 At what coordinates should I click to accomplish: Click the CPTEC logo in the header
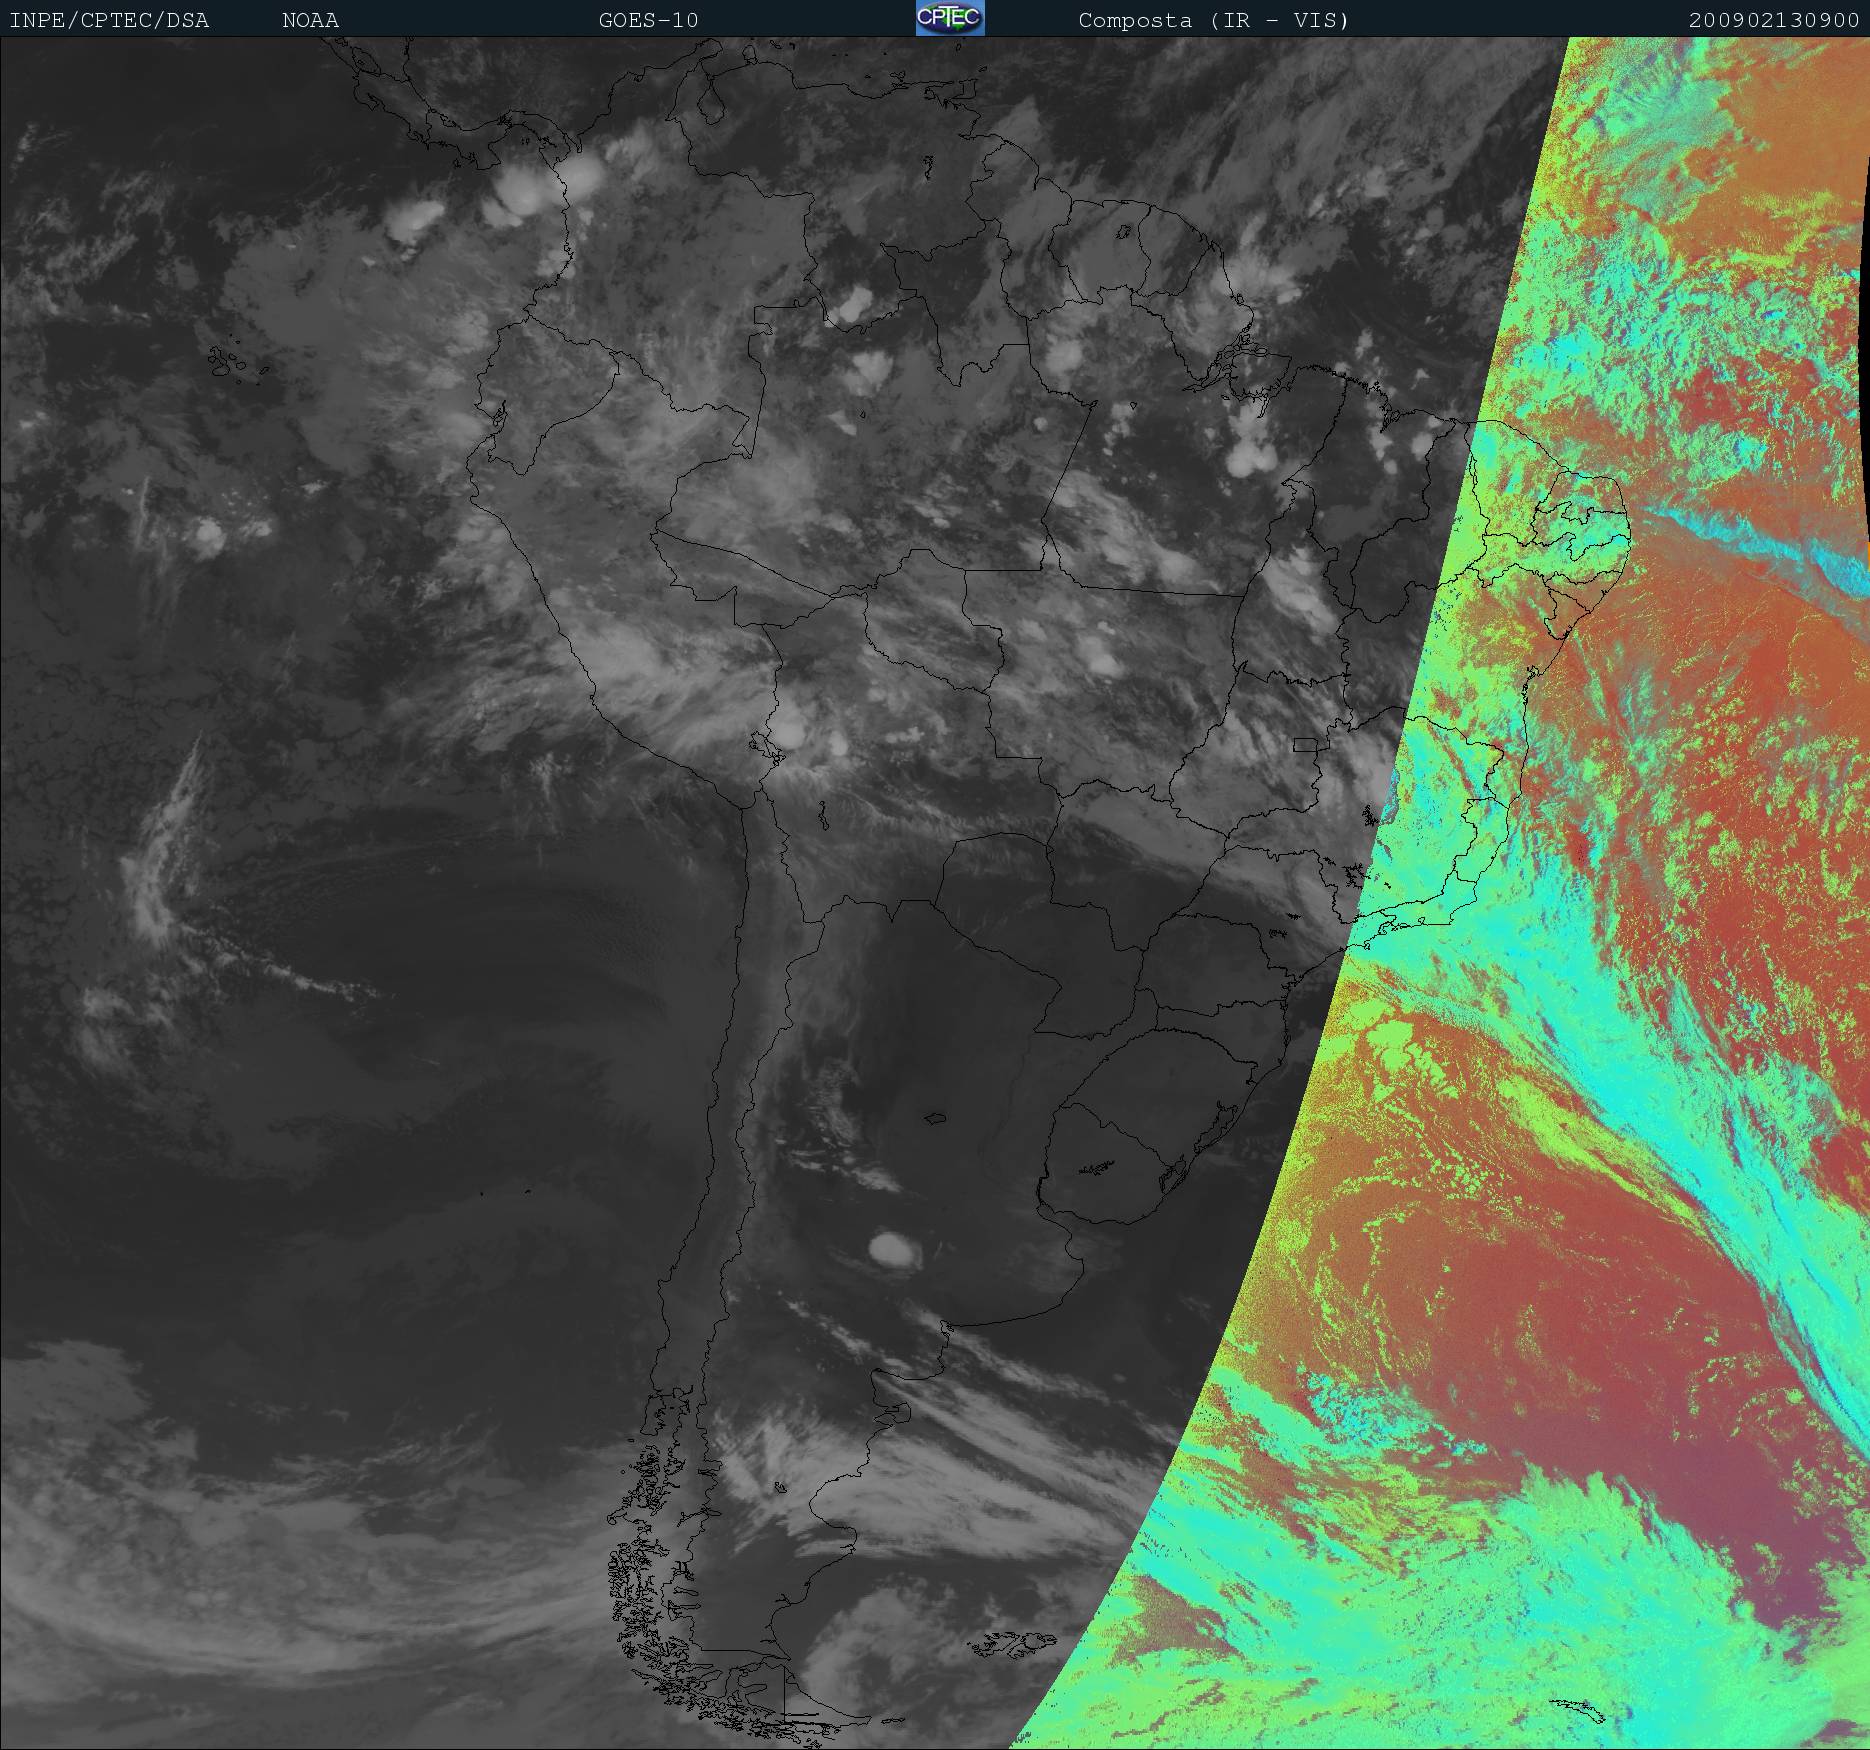tap(950, 18)
